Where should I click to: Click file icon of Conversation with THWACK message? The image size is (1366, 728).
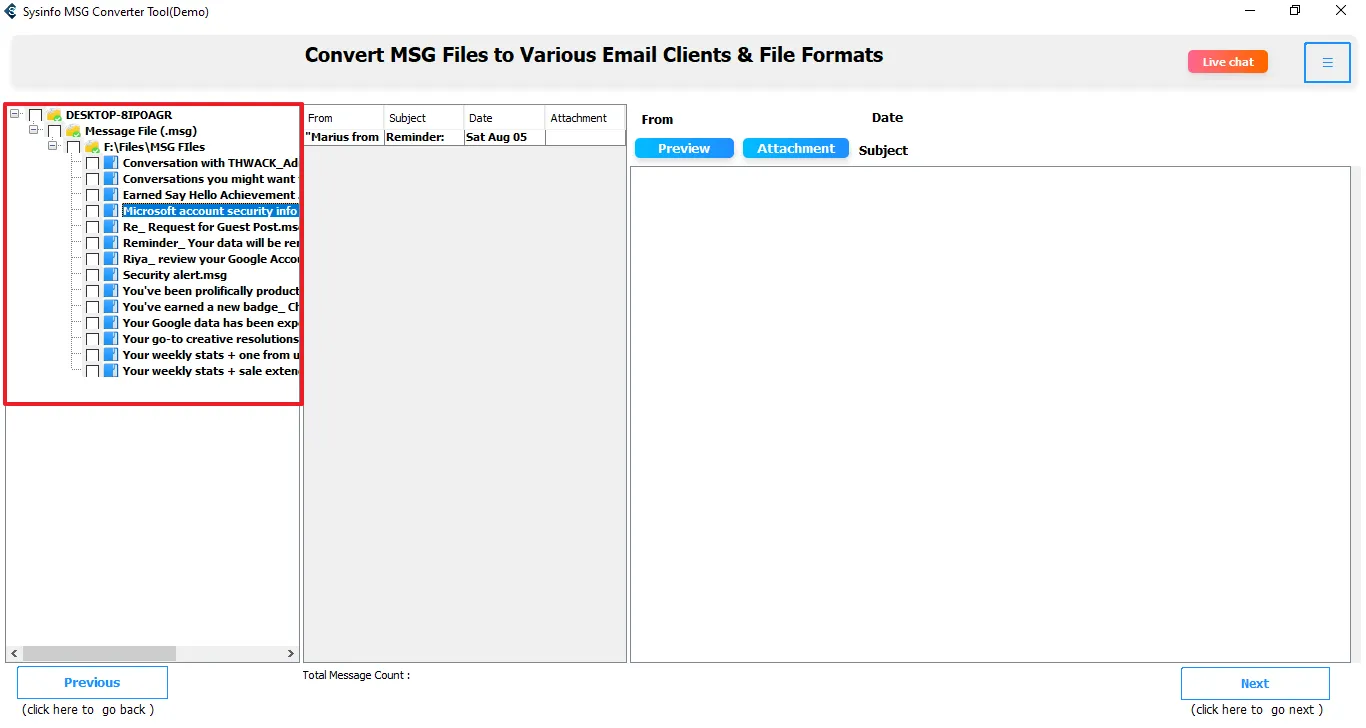(111, 163)
